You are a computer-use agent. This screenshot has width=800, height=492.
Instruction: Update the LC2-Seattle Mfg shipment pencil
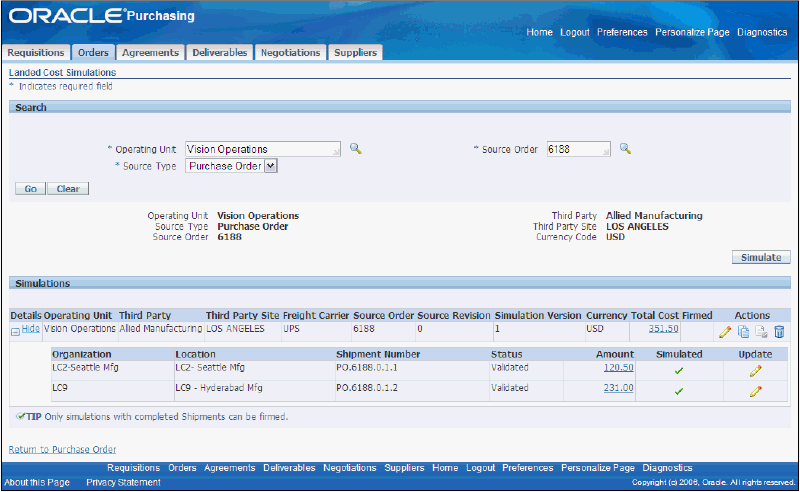pos(756,371)
